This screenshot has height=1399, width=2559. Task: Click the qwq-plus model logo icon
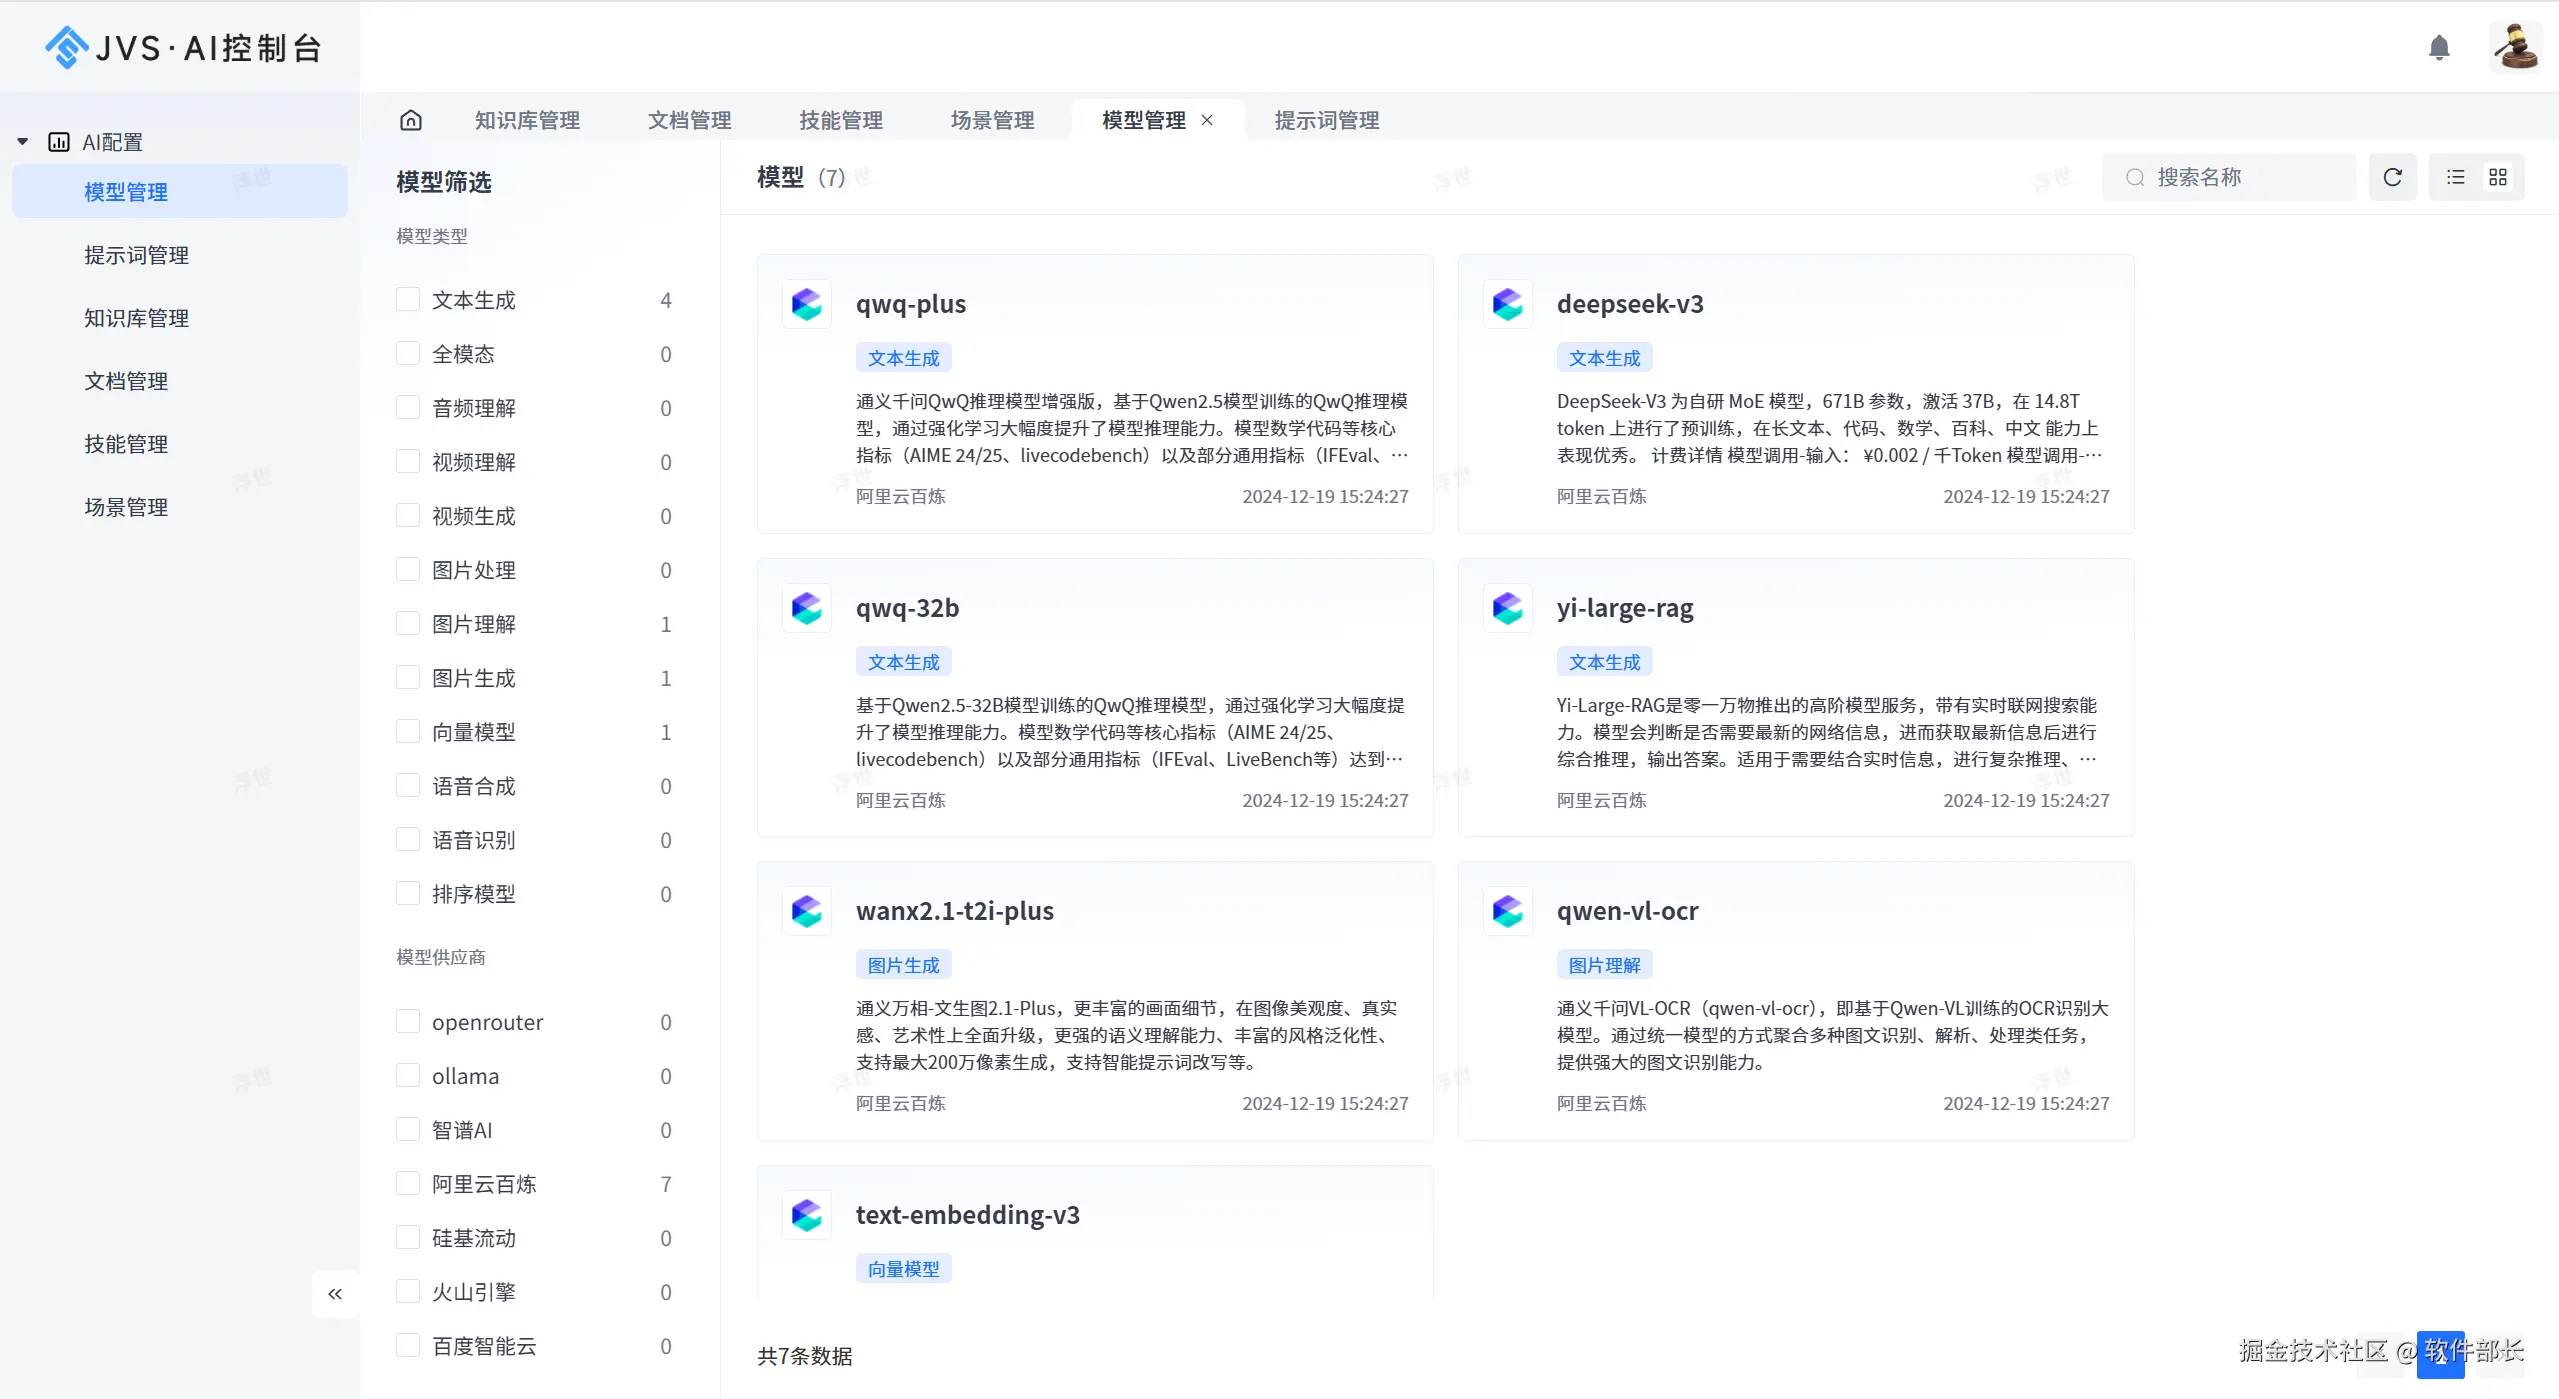click(807, 304)
